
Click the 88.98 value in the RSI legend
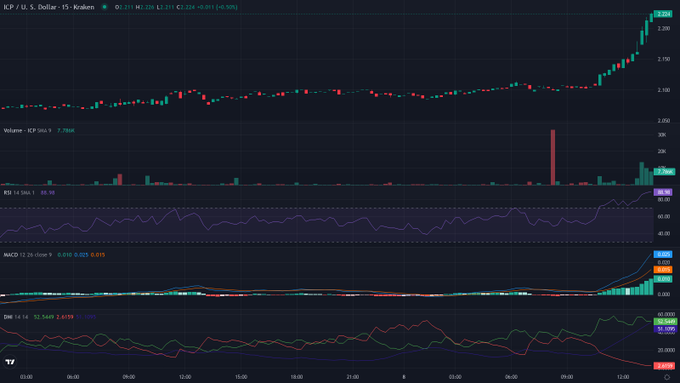point(48,193)
